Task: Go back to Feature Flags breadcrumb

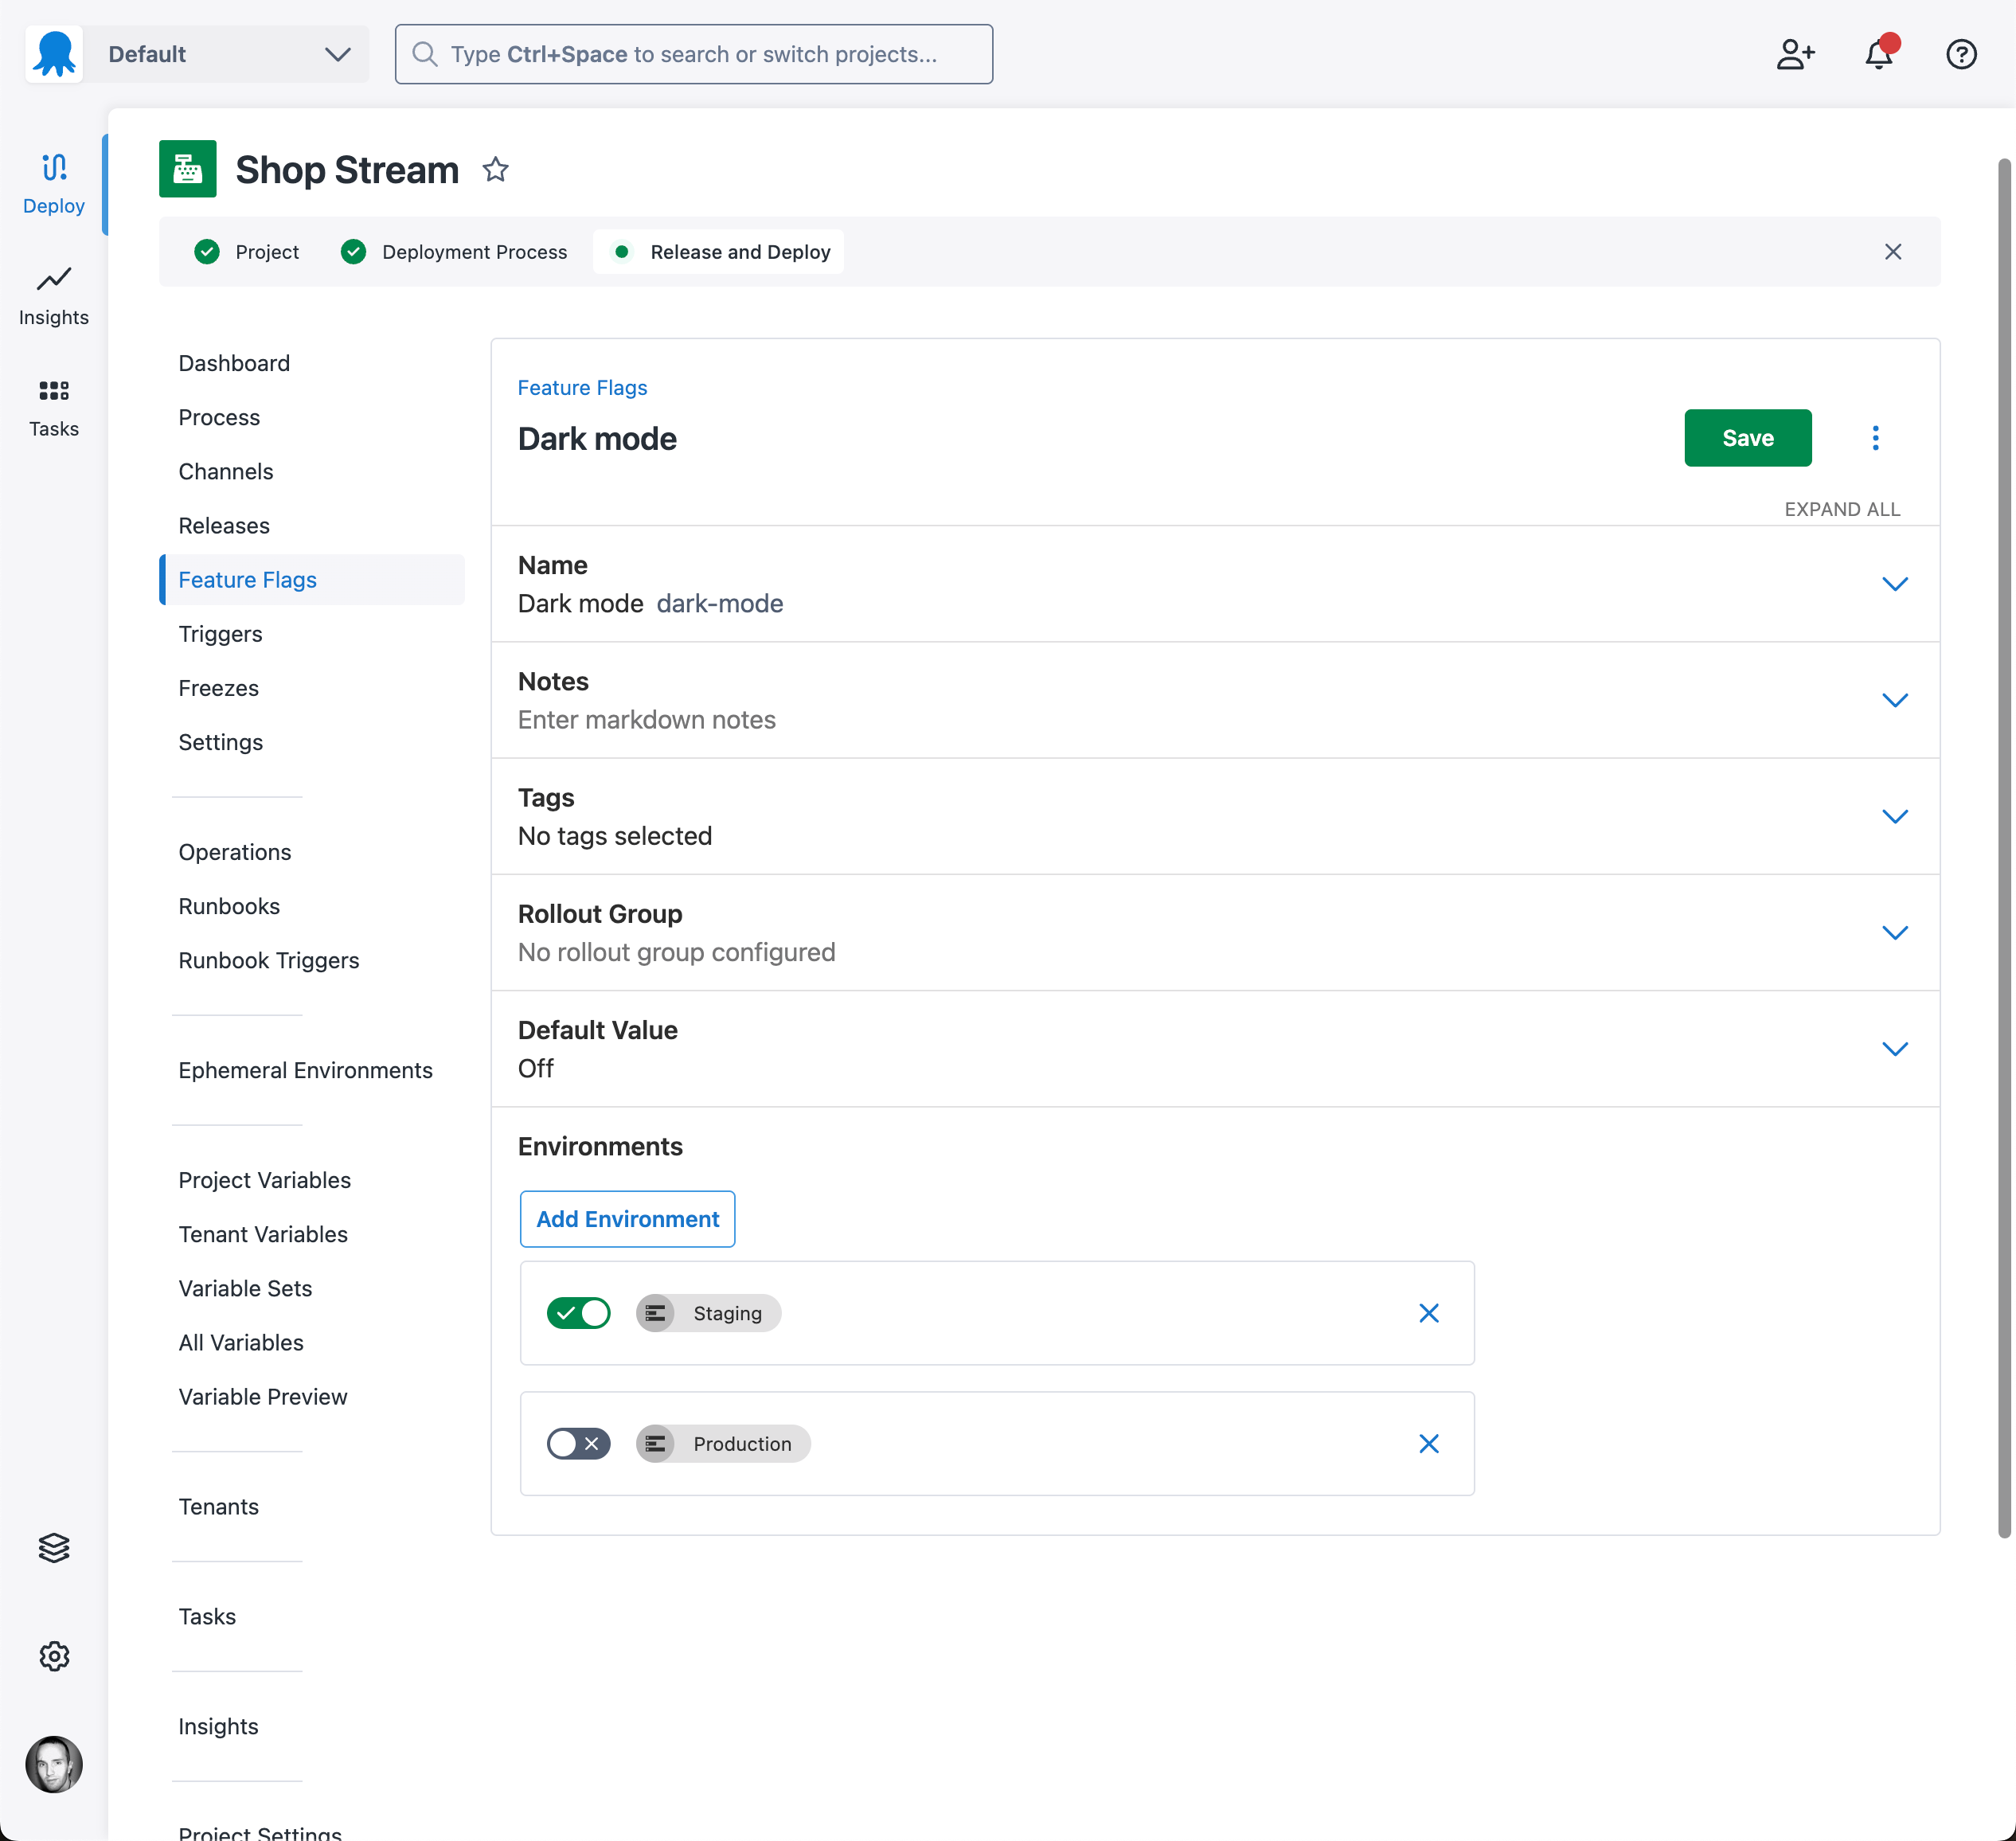Action: tap(582, 388)
